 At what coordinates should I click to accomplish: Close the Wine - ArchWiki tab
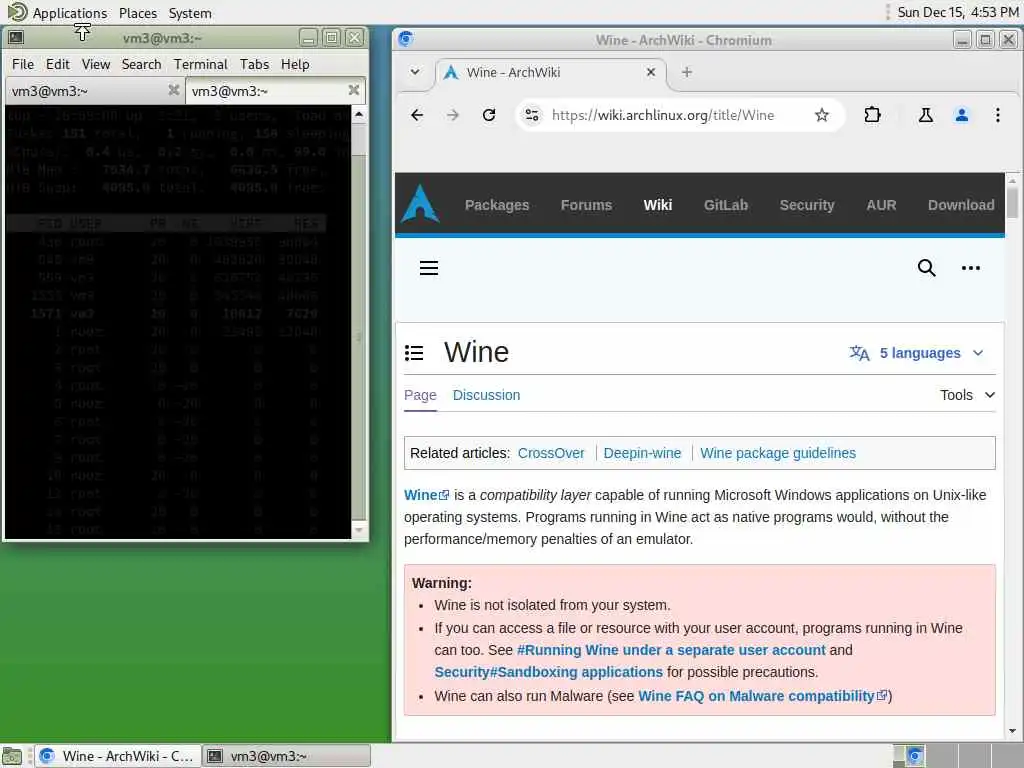point(650,72)
